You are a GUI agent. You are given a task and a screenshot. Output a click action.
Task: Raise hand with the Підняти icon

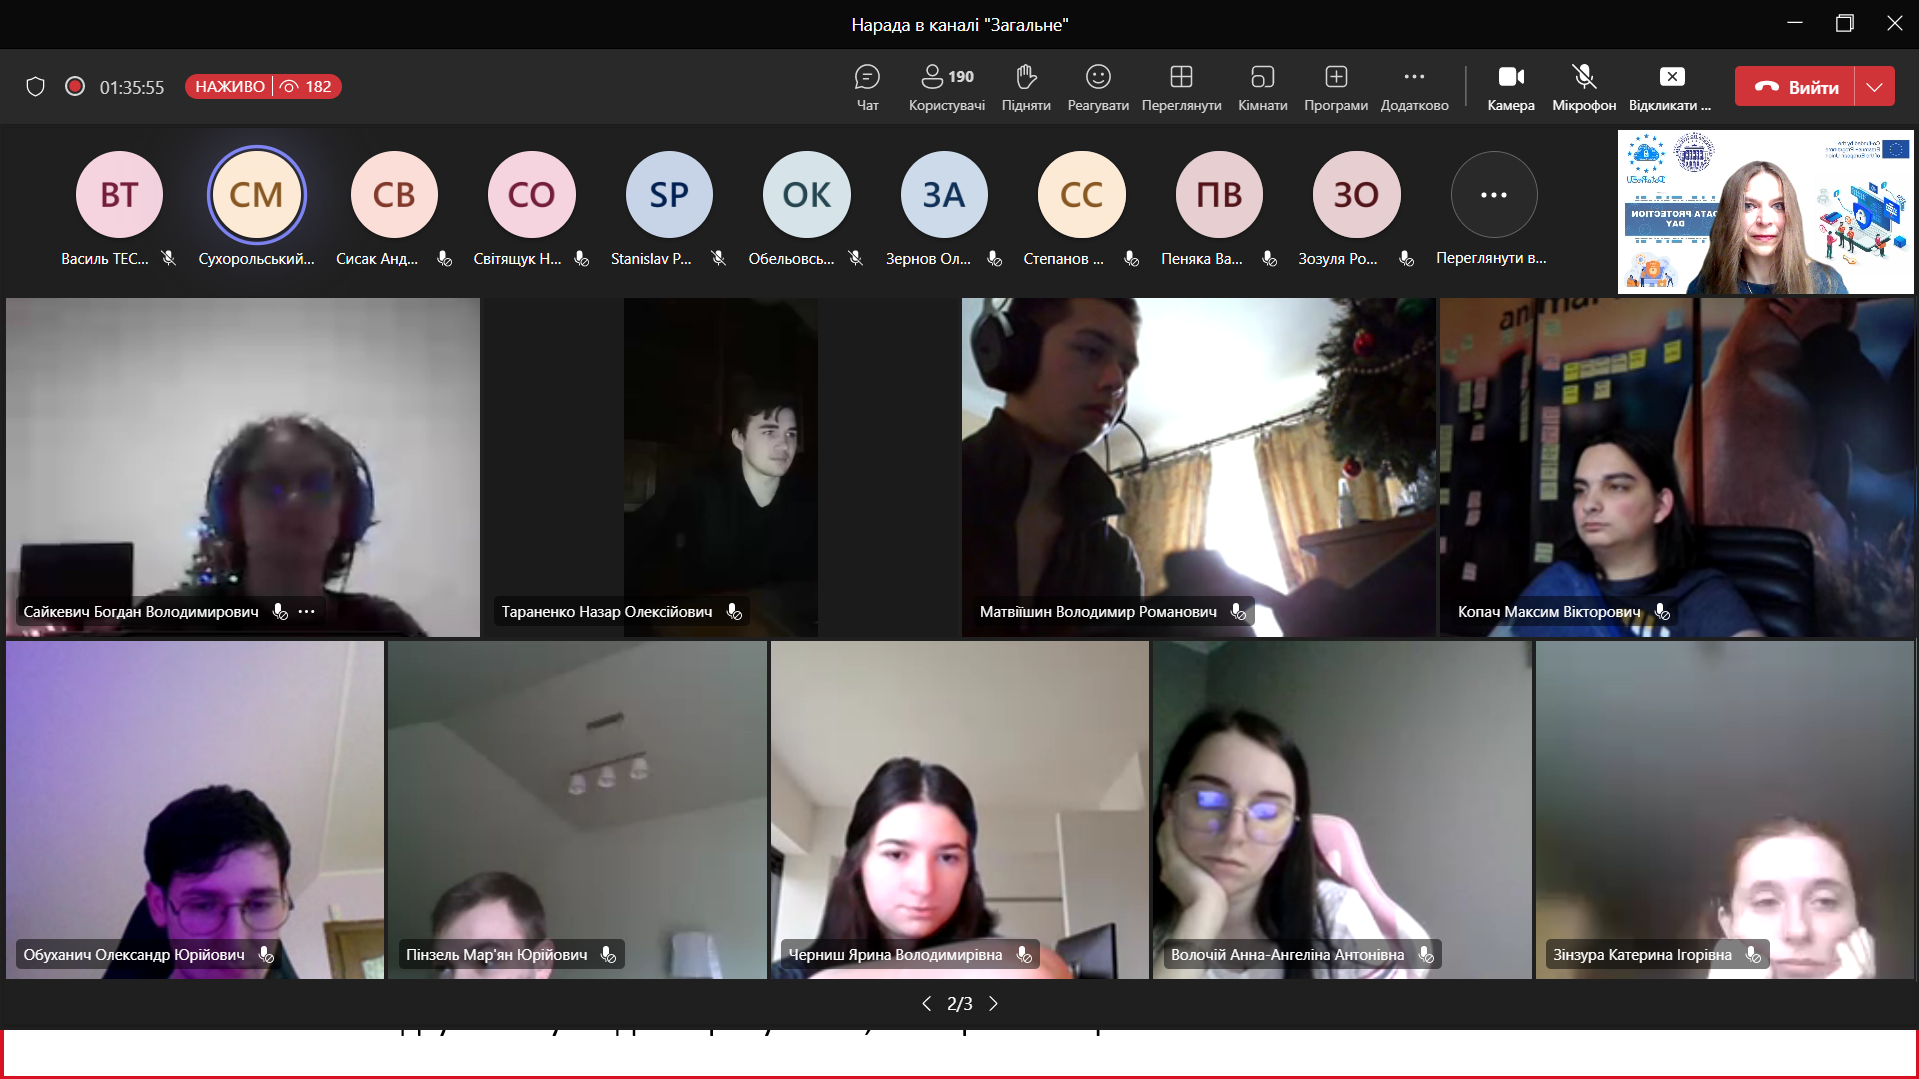pos(1026,87)
